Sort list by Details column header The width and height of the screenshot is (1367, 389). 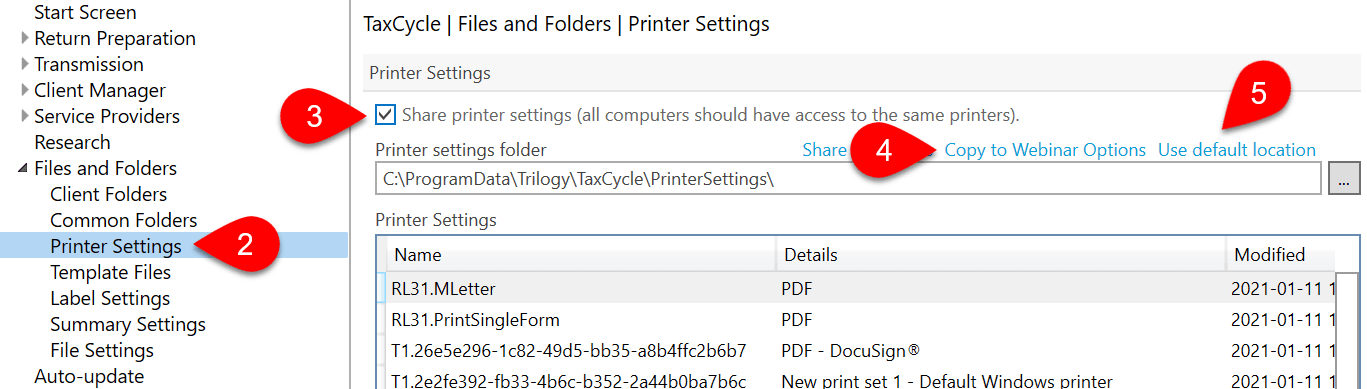1001,255
